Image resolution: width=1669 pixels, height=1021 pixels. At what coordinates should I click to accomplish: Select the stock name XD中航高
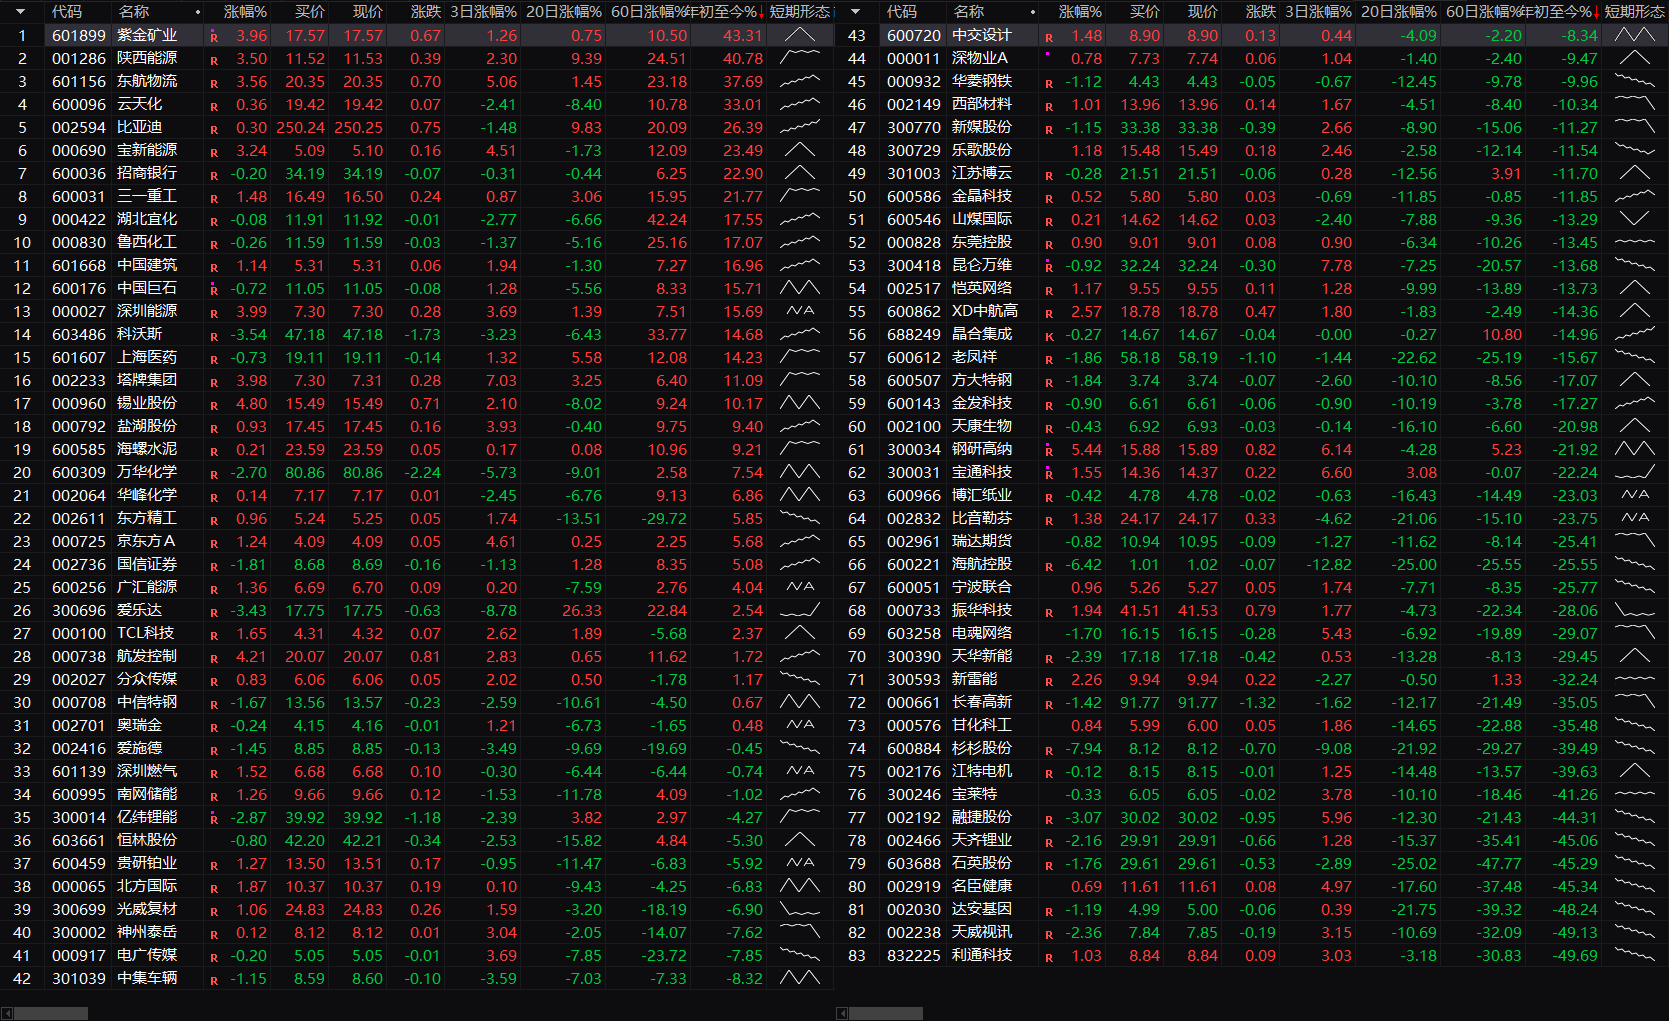coord(985,311)
